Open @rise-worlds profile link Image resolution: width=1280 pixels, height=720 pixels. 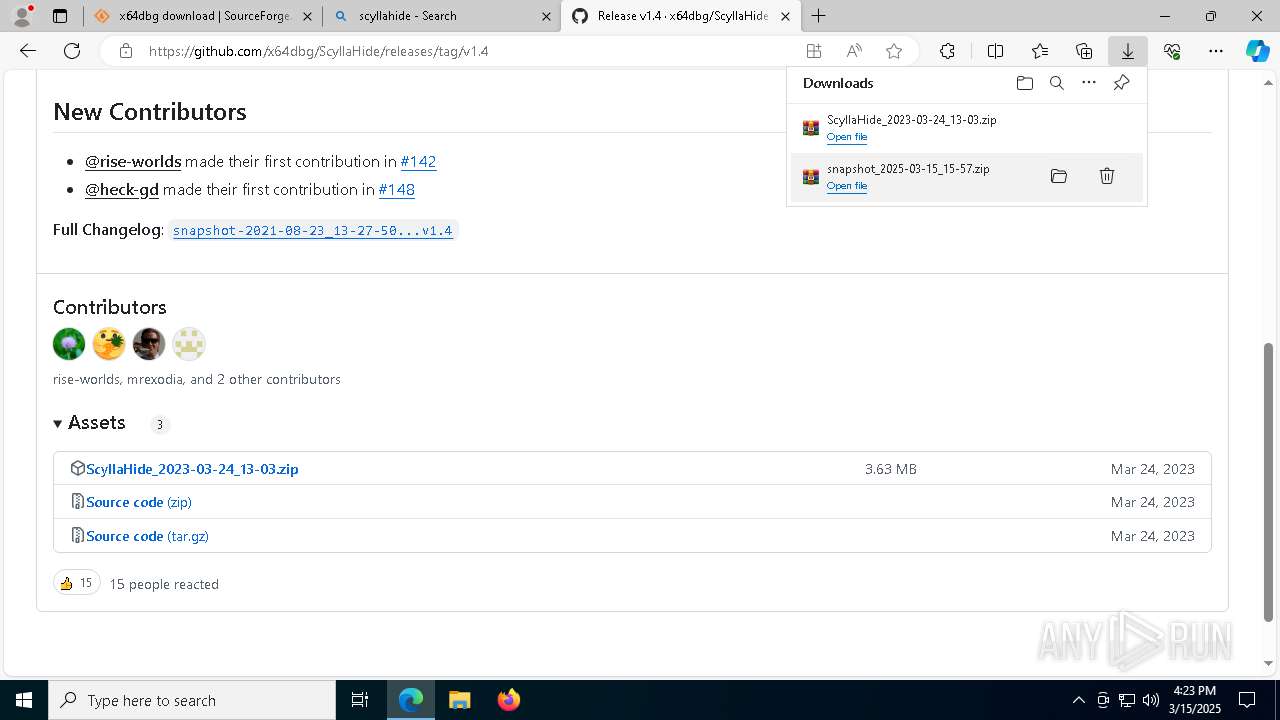coord(133,161)
